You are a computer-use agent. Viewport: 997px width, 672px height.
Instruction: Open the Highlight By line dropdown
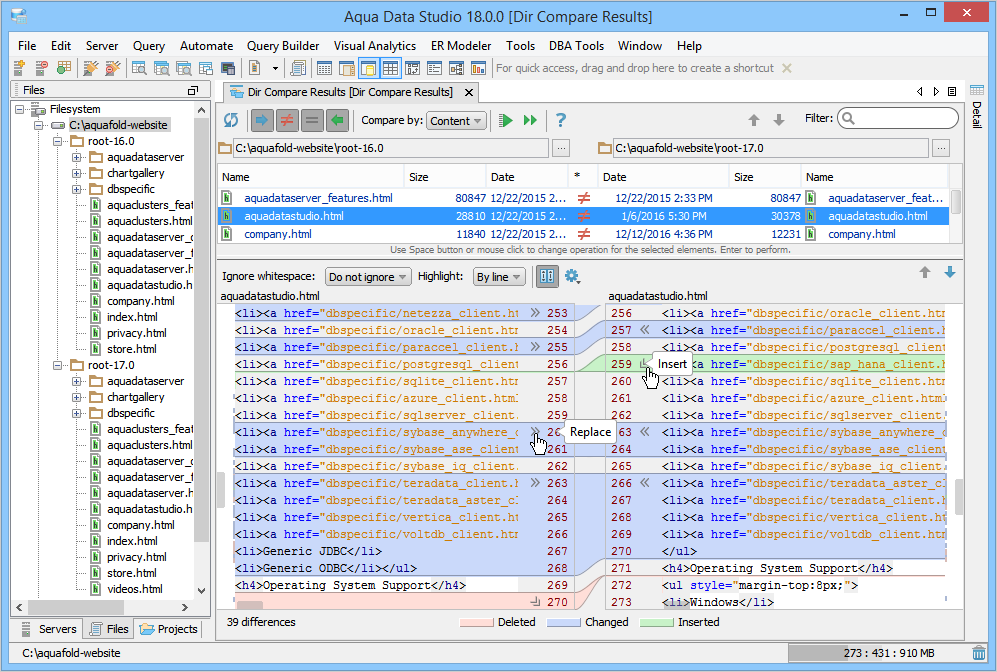498,277
